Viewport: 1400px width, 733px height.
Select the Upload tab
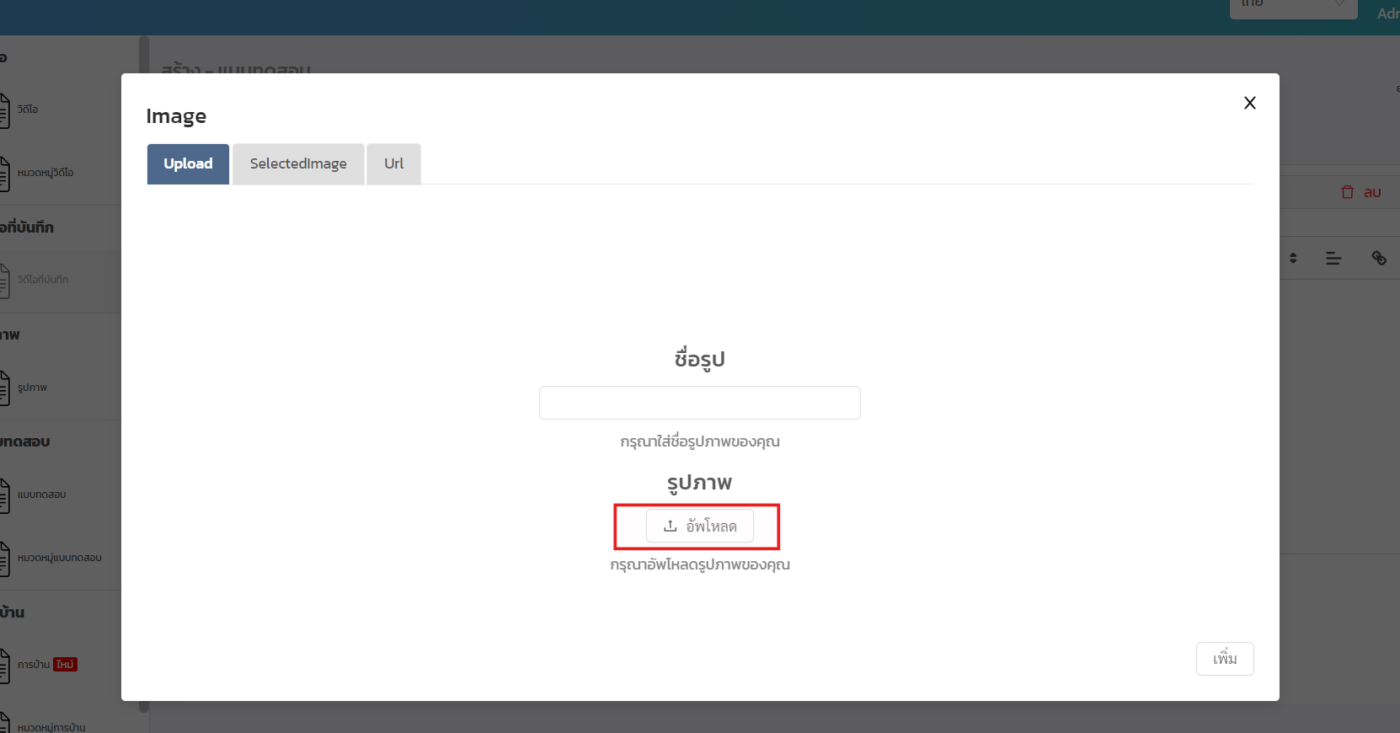tap(188, 164)
